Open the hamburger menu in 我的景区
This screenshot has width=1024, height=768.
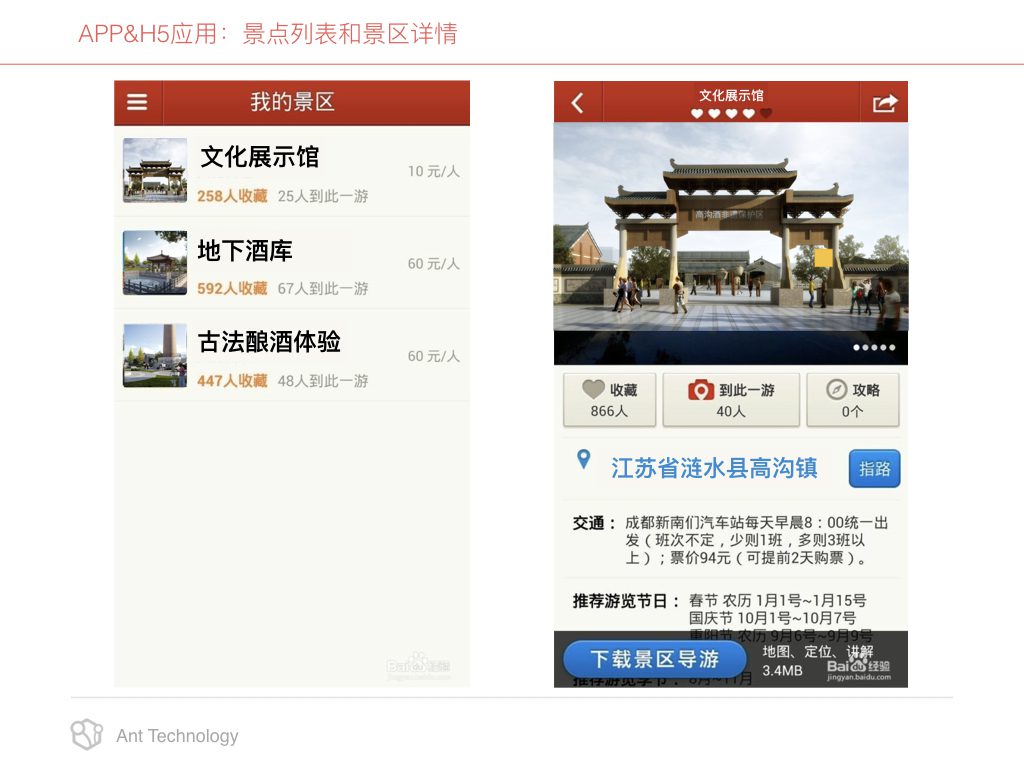(137, 103)
